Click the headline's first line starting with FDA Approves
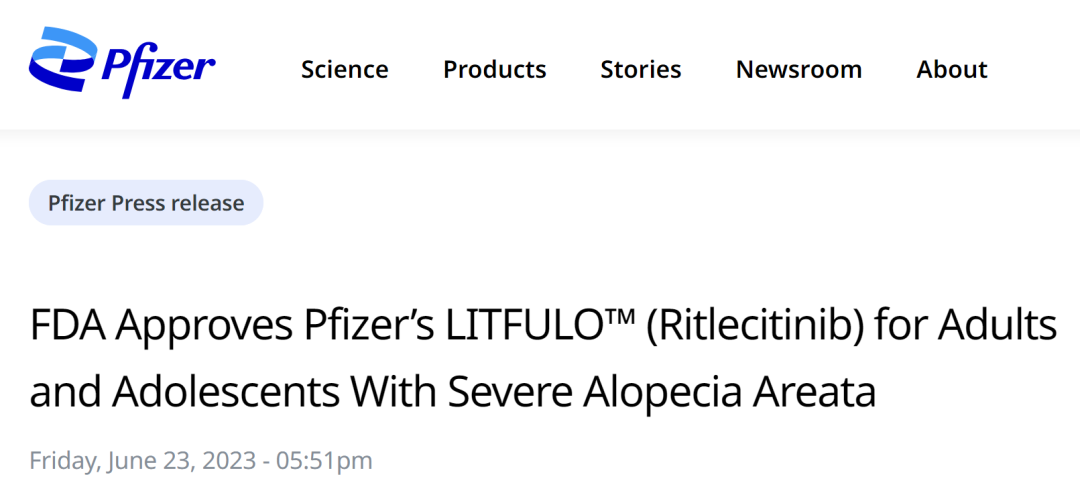 [543, 326]
